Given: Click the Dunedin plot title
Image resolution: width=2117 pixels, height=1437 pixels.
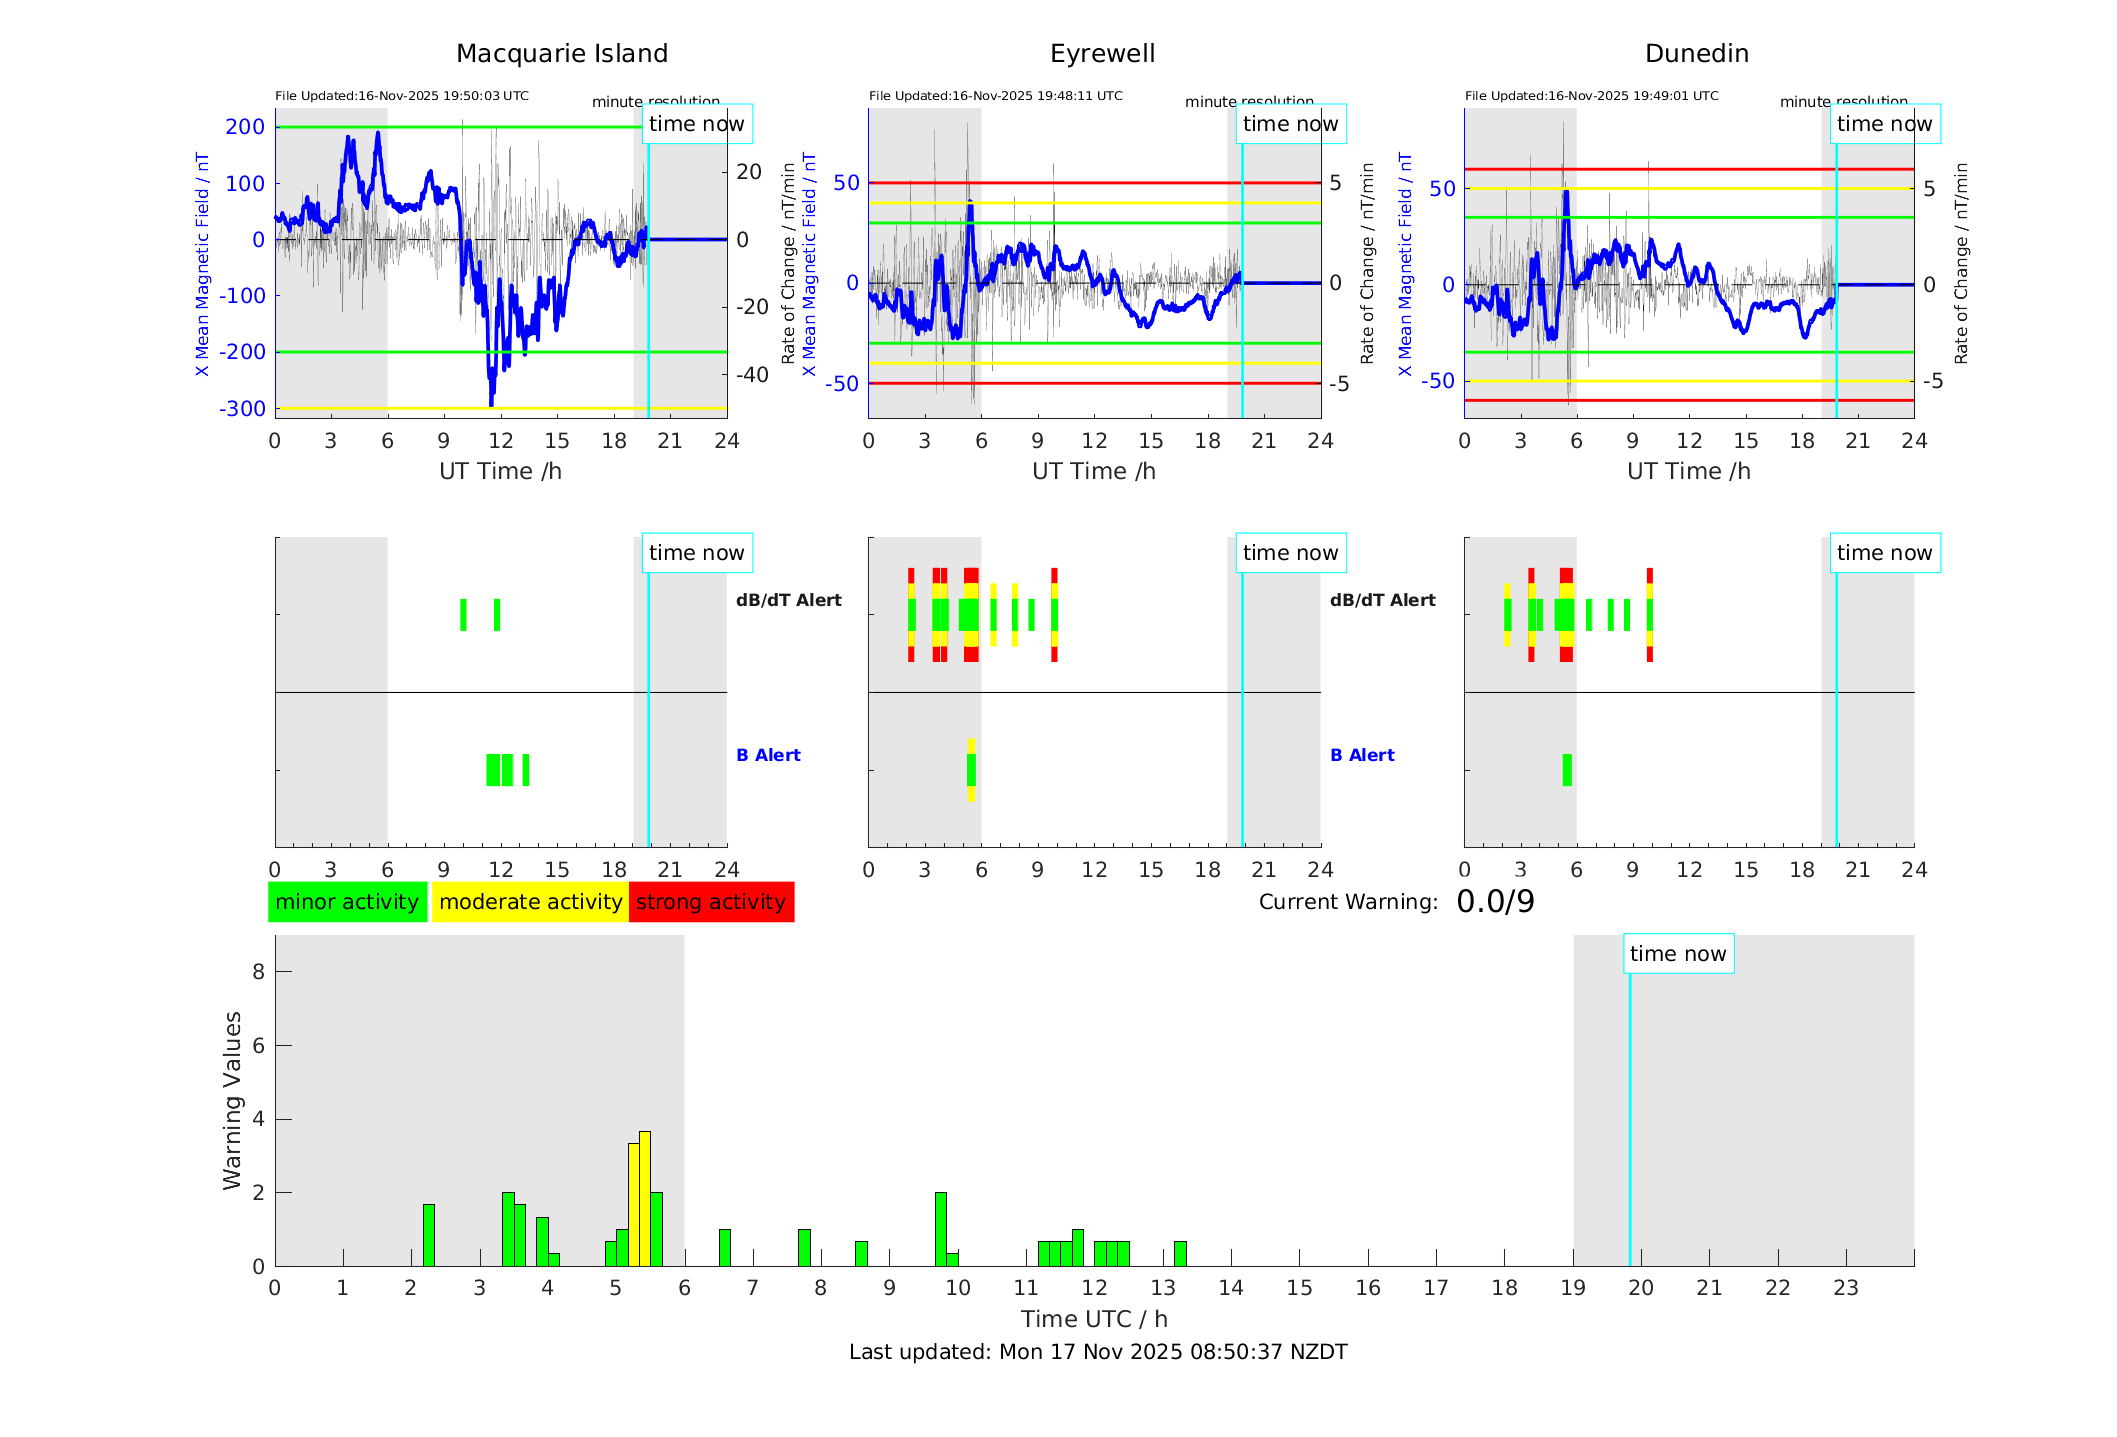Looking at the screenshot, I should click(x=1696, y=54).
